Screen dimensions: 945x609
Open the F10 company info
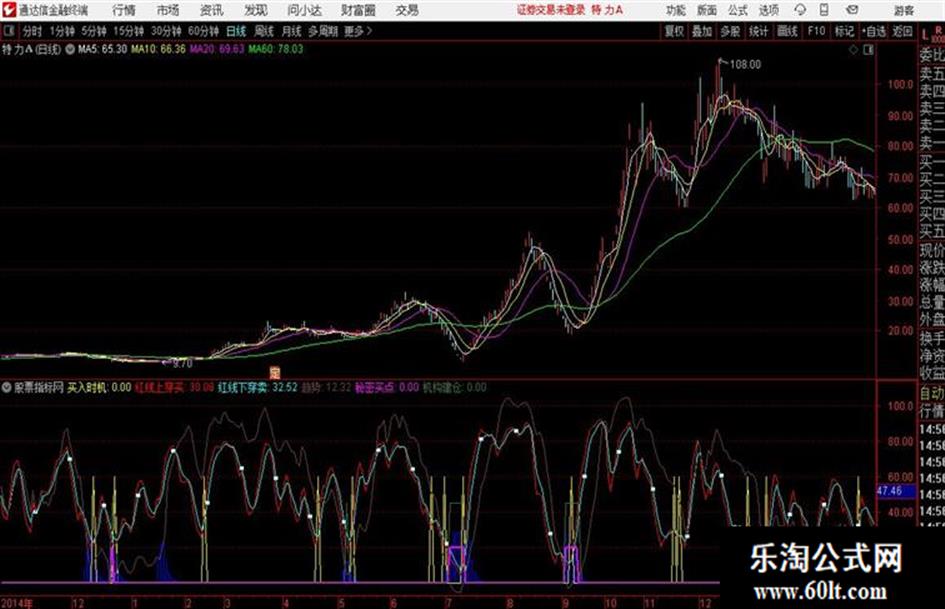(816, 31)
